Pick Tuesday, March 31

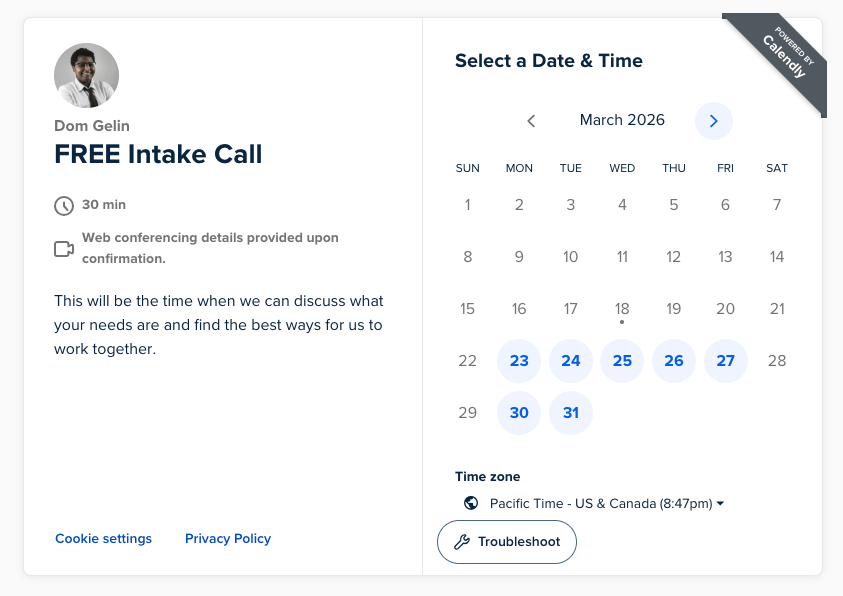[571, 413]
